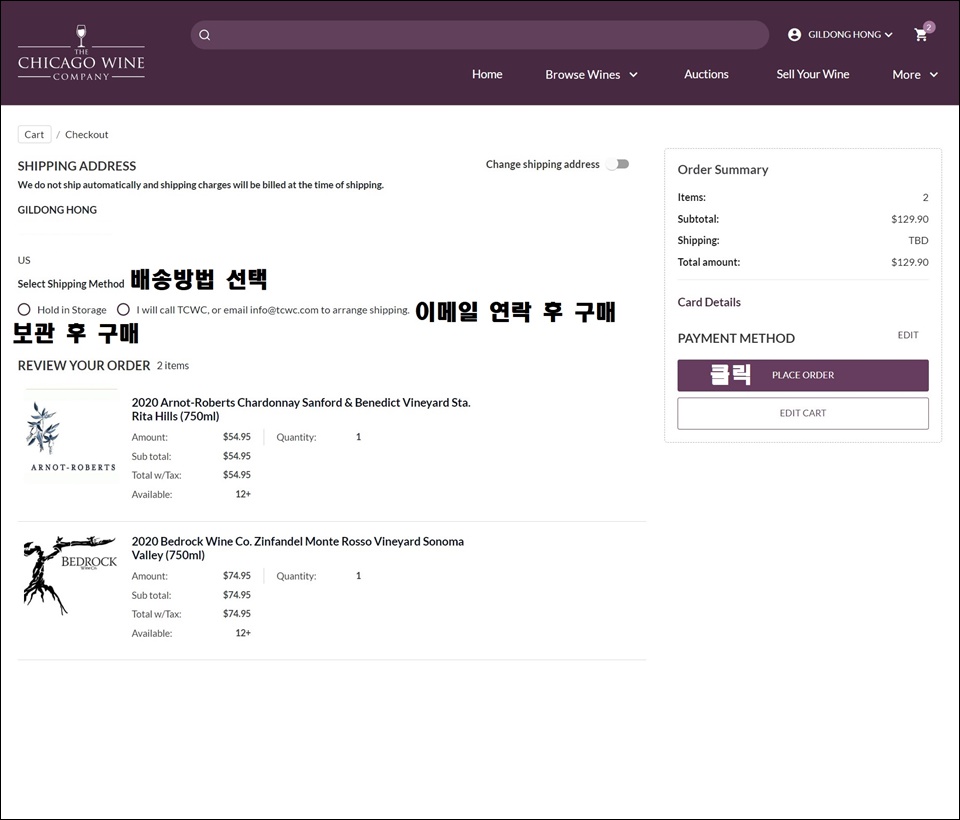Screen dimensions: 960x820
Task: Click the 2 items count text
Action: (173, 366)
